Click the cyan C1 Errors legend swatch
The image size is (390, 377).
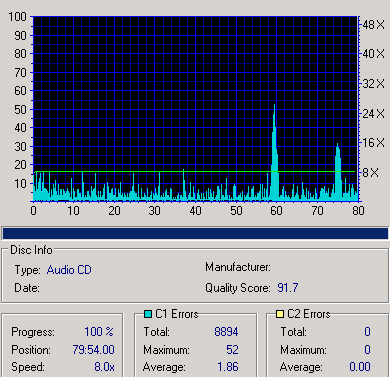click(x=148, y=314)
